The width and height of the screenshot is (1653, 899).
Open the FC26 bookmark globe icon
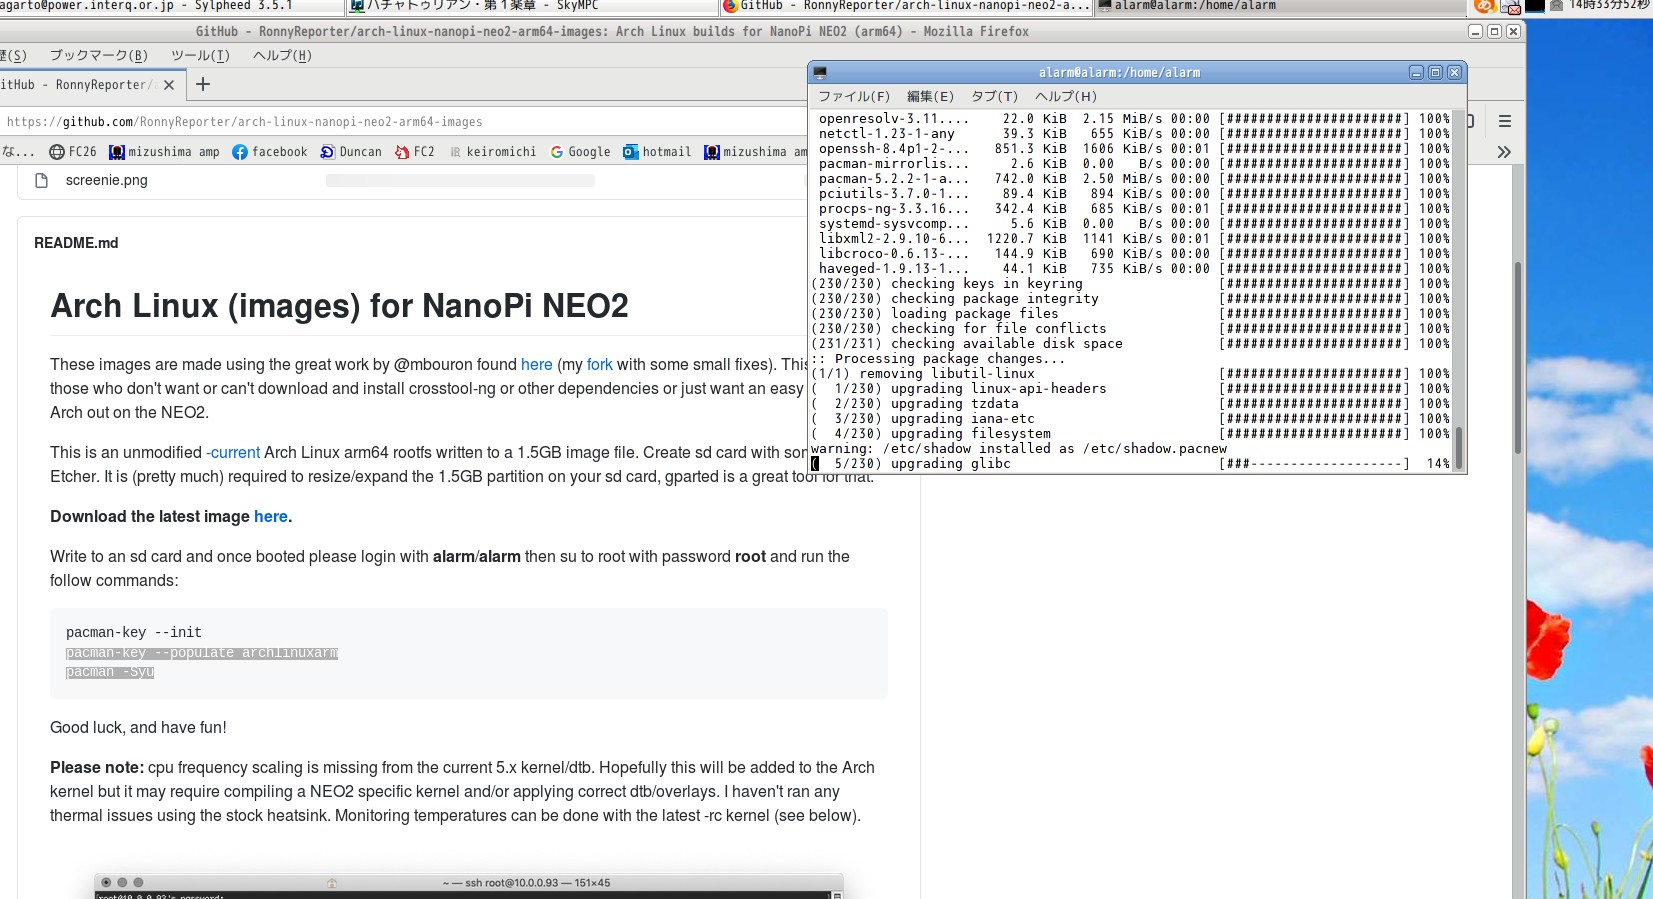(57, 152)
